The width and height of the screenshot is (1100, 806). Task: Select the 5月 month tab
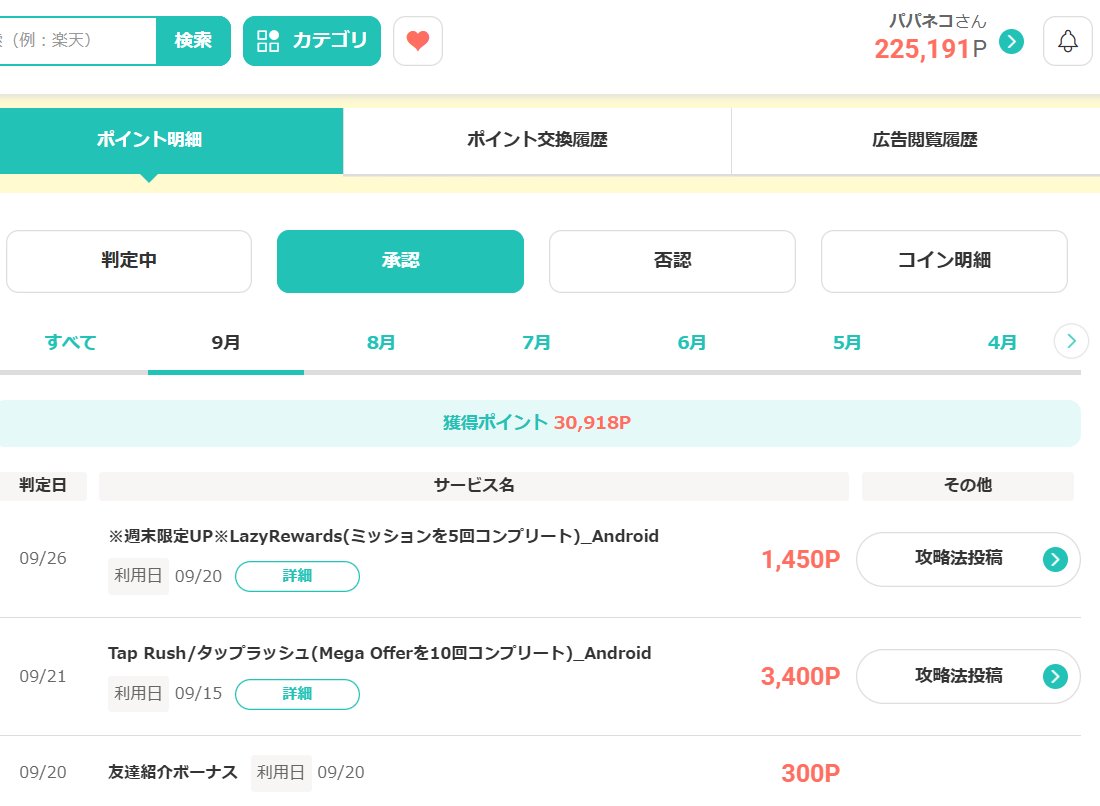(x=847, y=342)
